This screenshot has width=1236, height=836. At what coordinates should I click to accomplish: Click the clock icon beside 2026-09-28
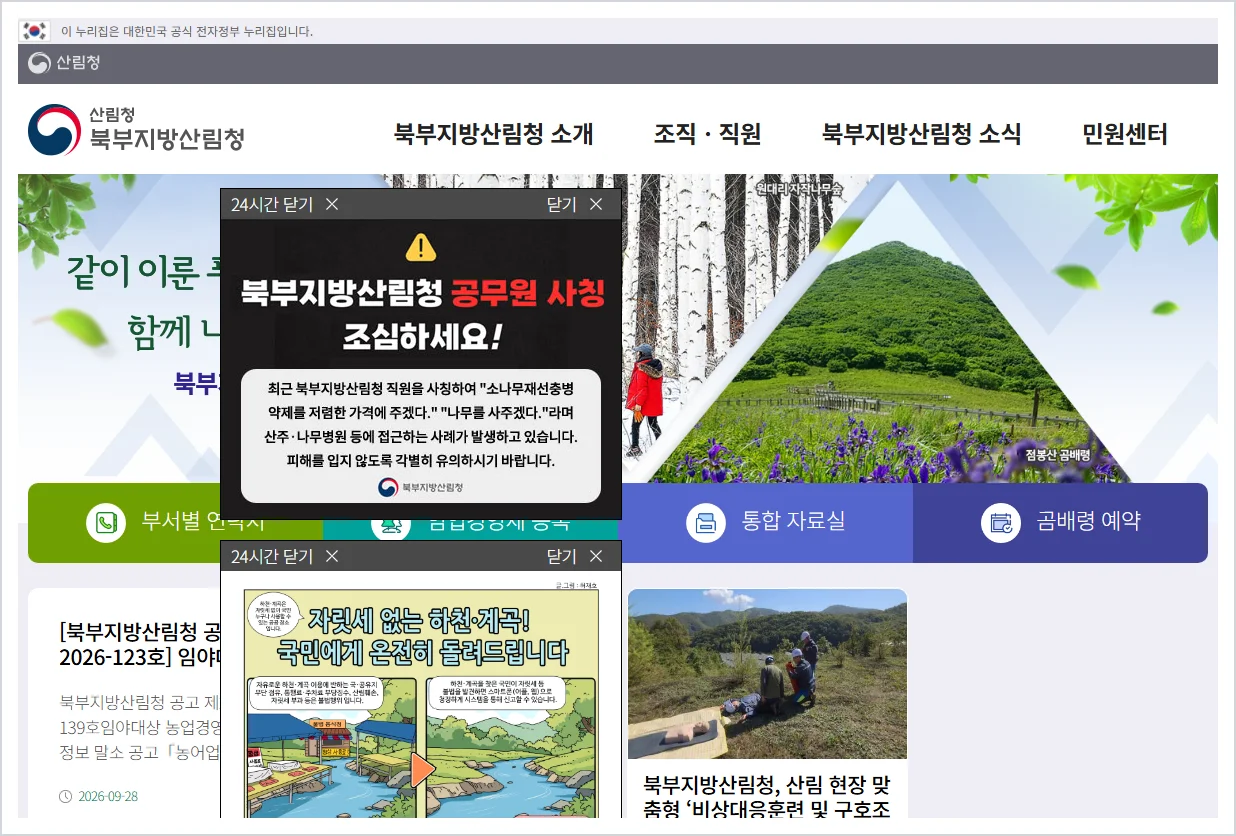tap(66, 797)
